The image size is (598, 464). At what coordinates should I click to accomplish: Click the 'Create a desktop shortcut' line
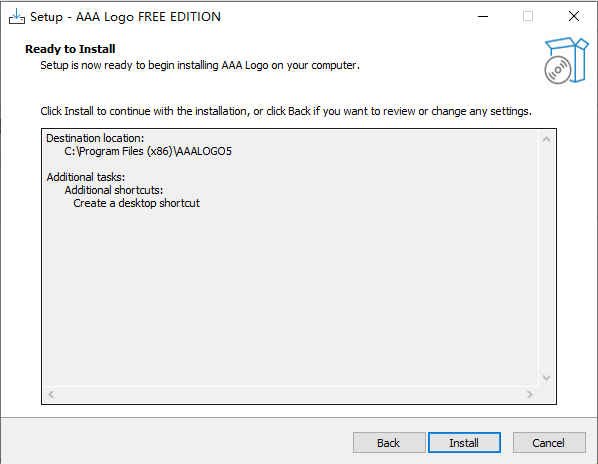point(137,203)
